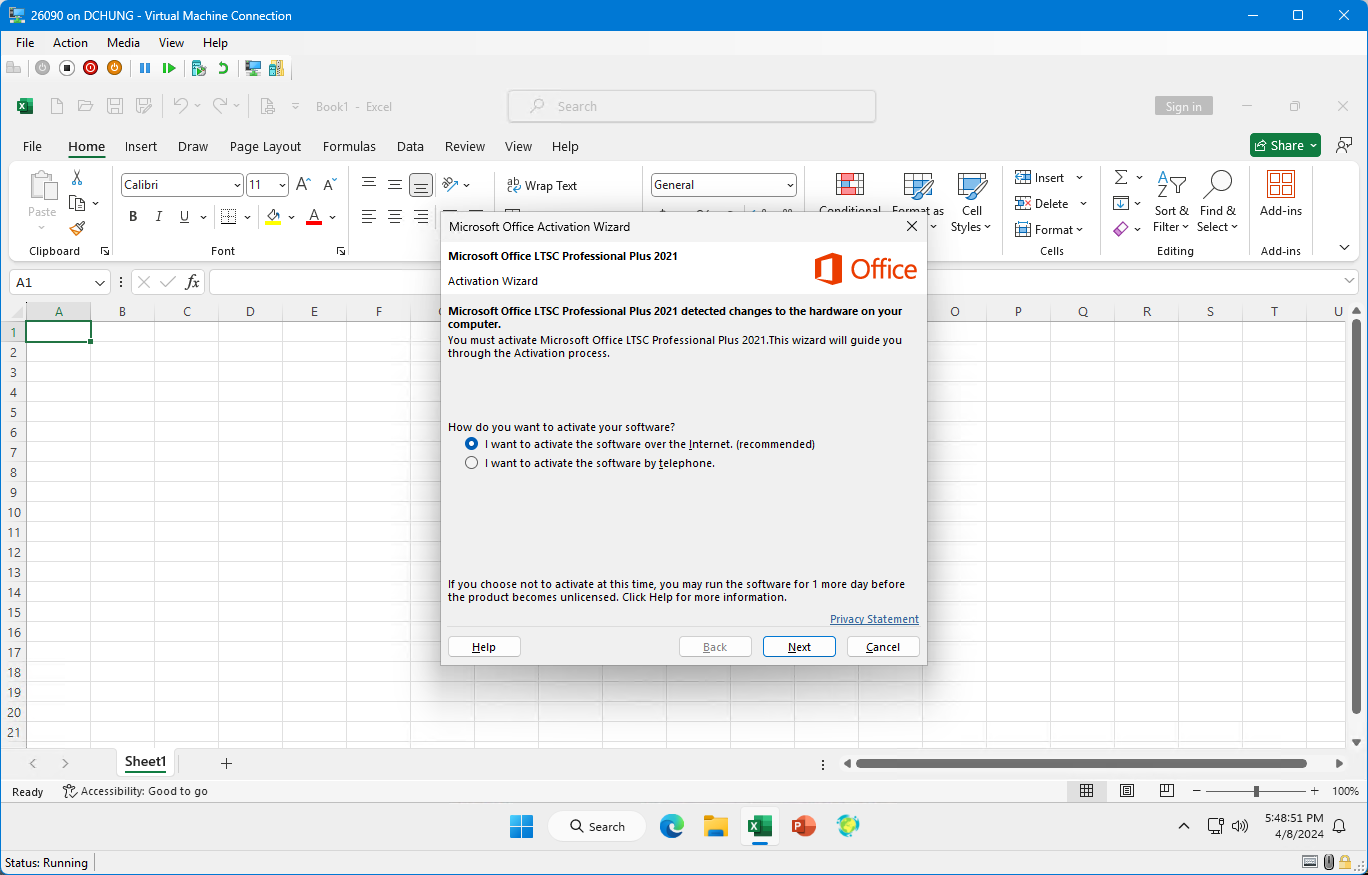Click the red Font Color swatch

314,217
